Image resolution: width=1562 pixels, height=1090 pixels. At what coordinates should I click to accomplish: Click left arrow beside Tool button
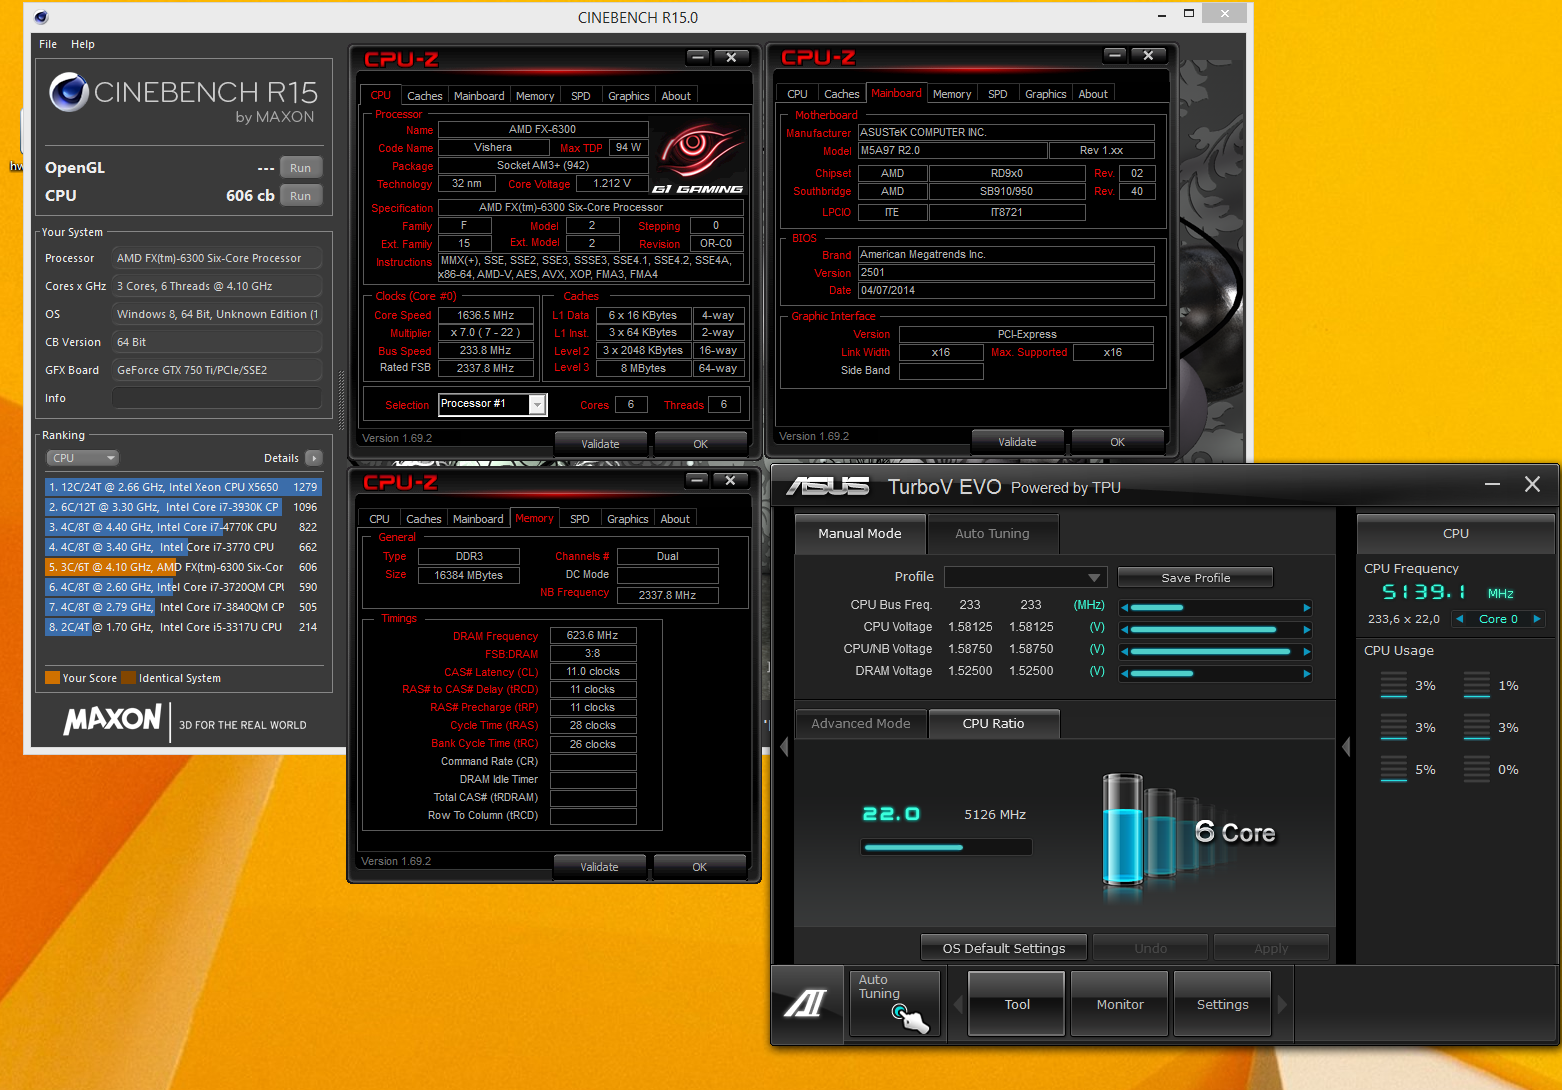click(958, 1004)
